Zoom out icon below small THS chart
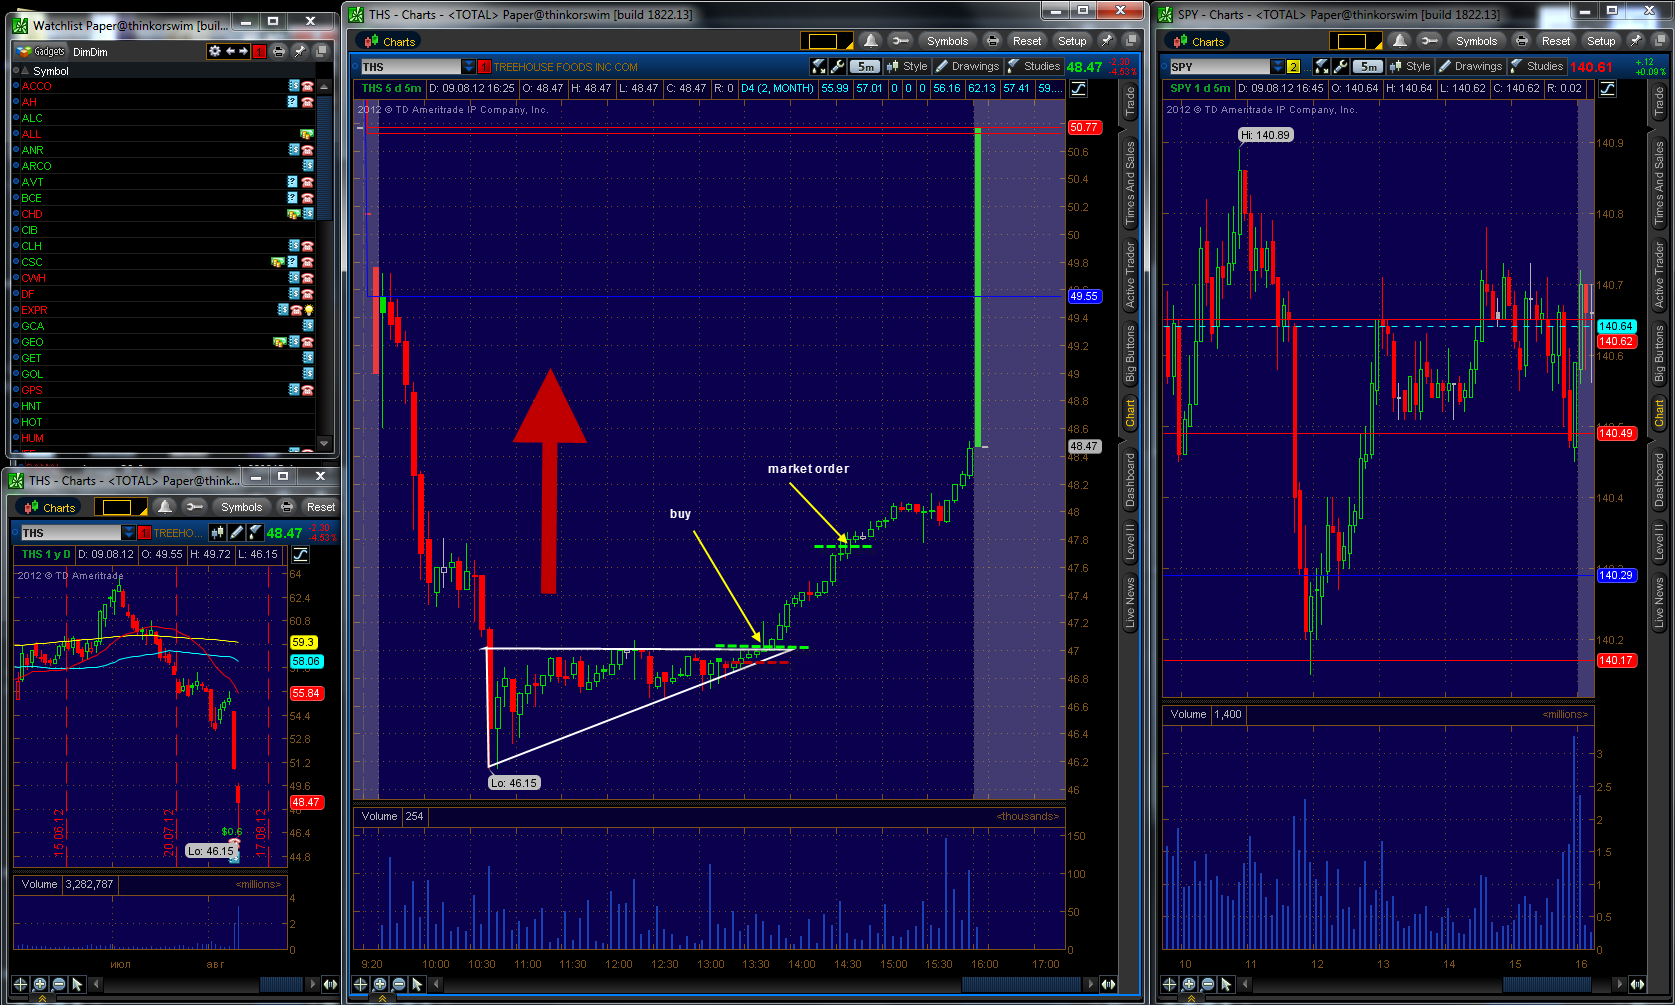1675x1005 pixels. click(x=59, y=985)
